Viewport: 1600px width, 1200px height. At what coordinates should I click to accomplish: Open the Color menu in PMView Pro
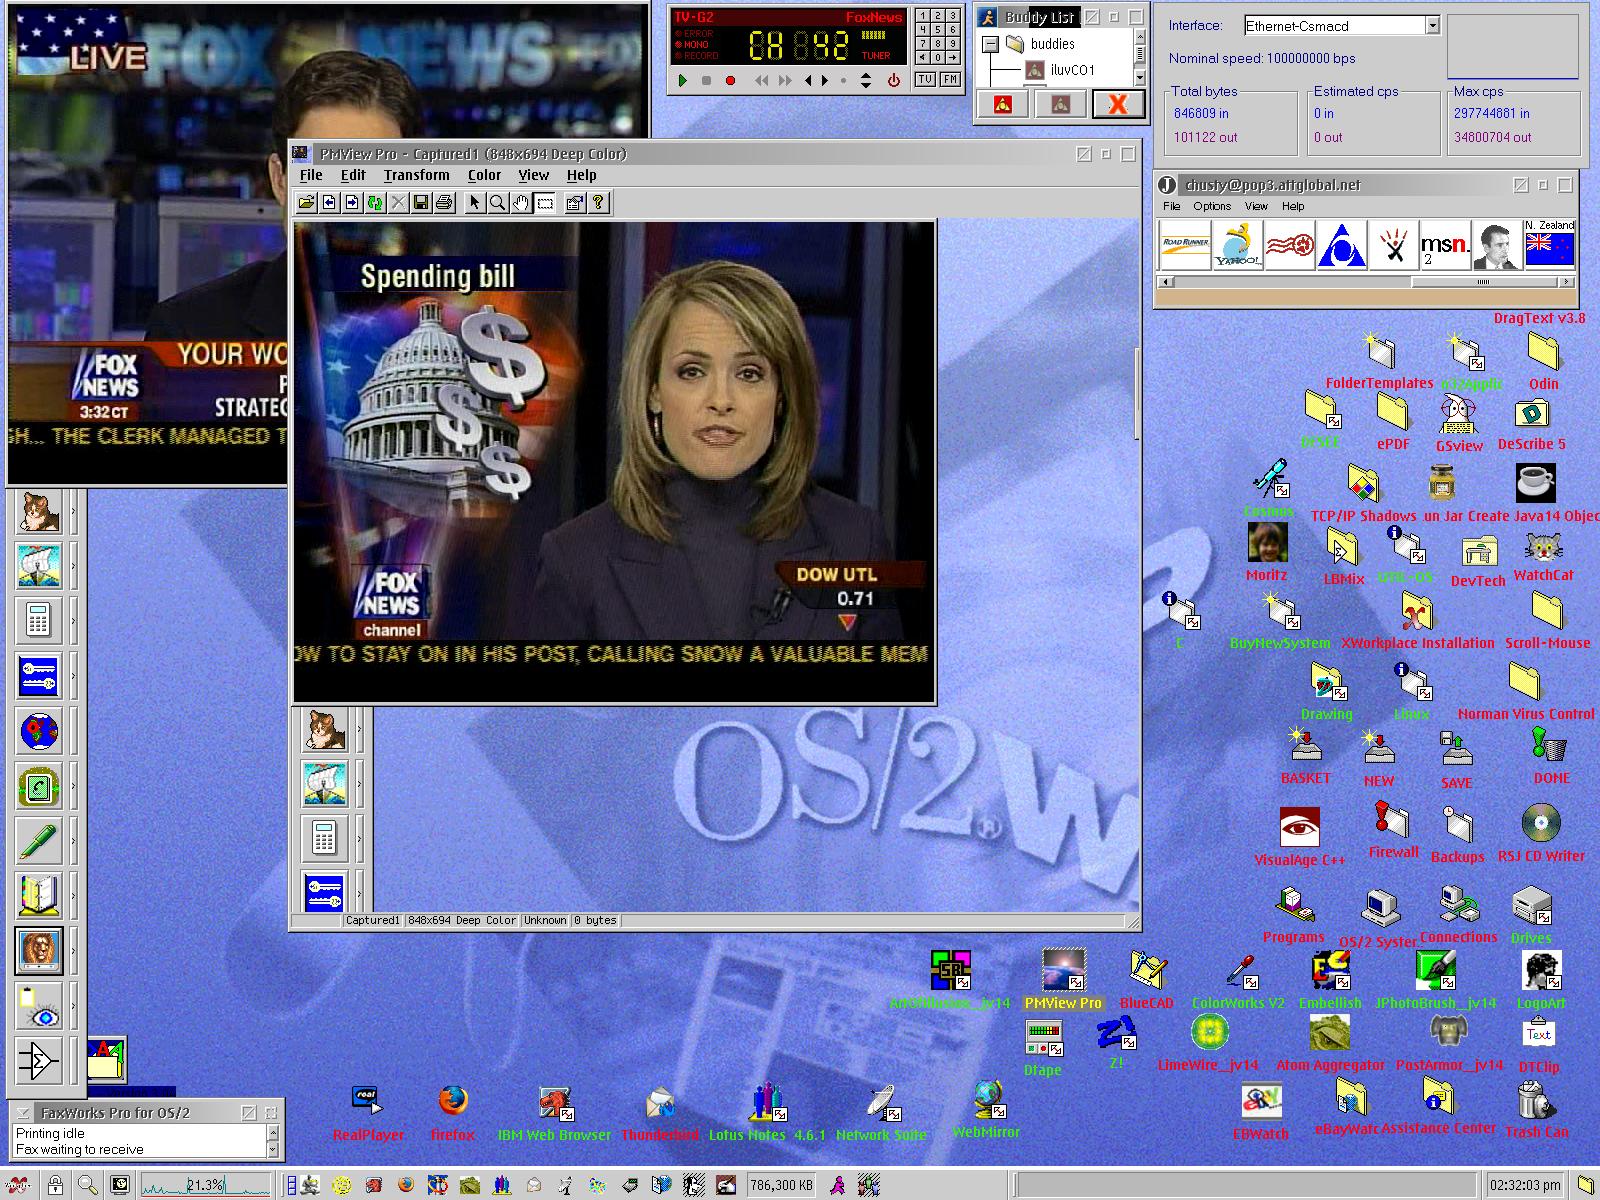(484, 175)
